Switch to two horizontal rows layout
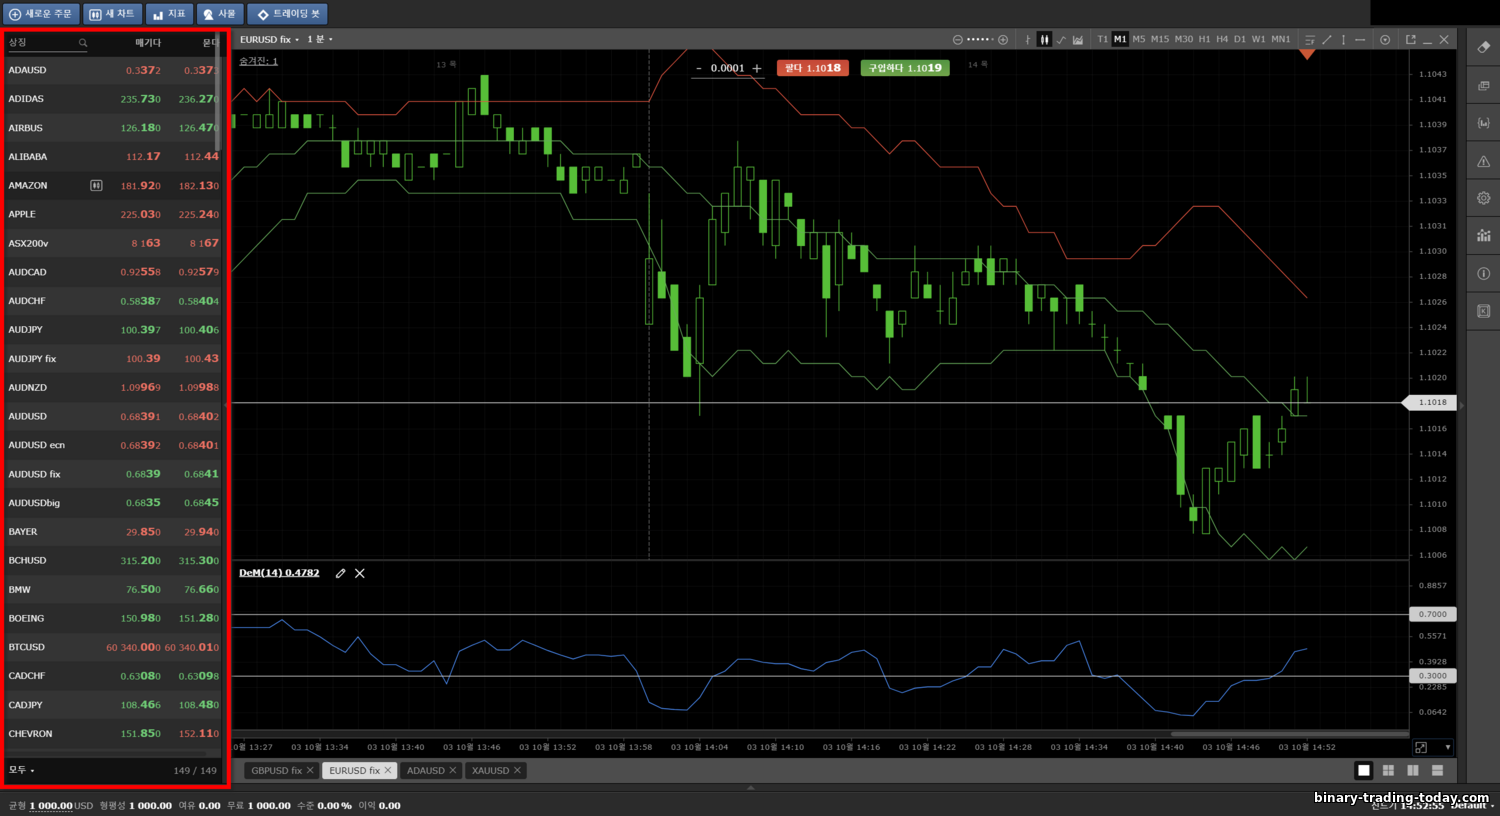 [x=1437, y=770]
